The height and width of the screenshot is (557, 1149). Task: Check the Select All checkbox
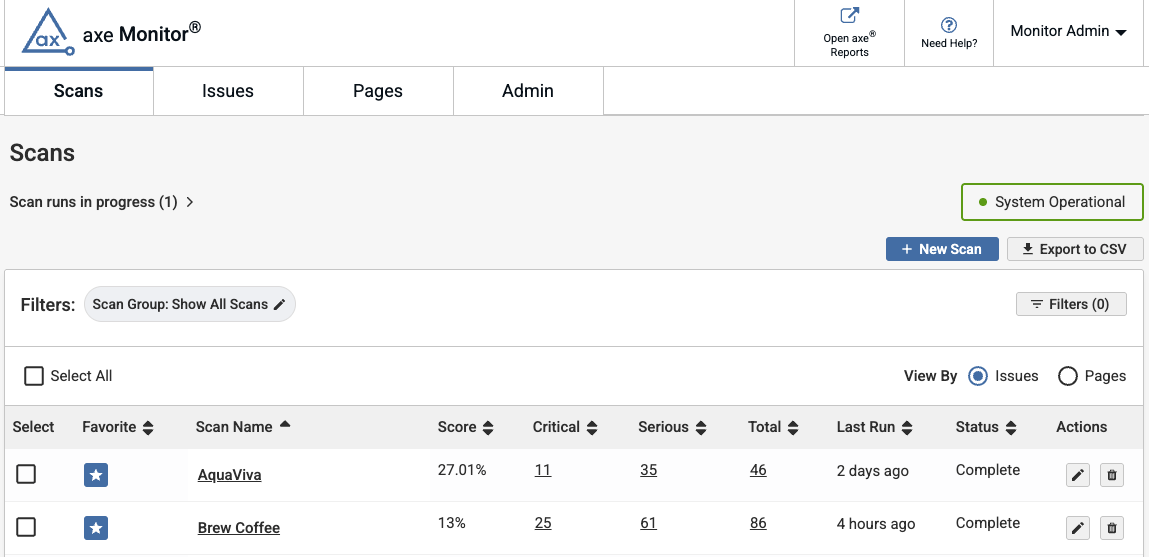tap(34, 376)
